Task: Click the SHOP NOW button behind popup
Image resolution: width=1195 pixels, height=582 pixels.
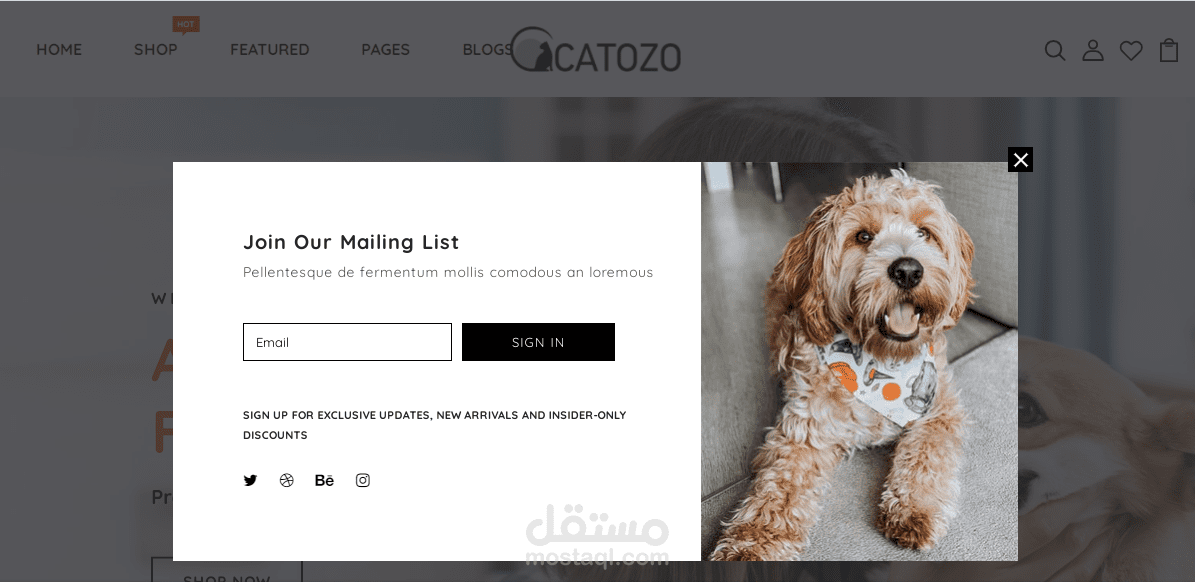Action: pyautogui.click(x=226, y=571)
